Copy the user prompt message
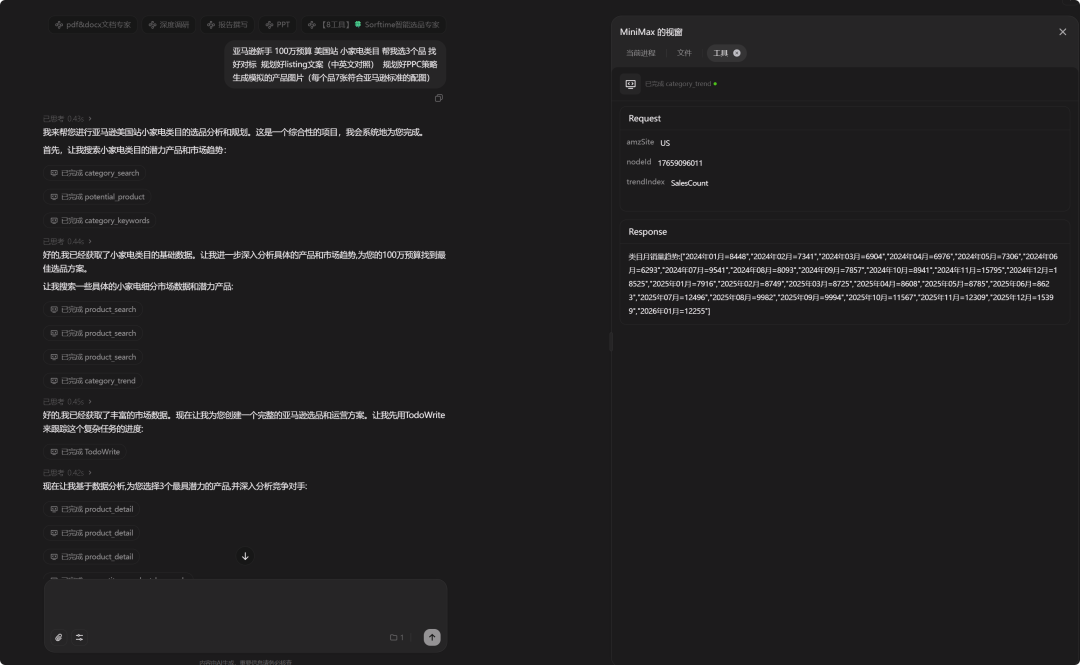The width and height of the screenshot is (1080, 665). pos(438,98)
